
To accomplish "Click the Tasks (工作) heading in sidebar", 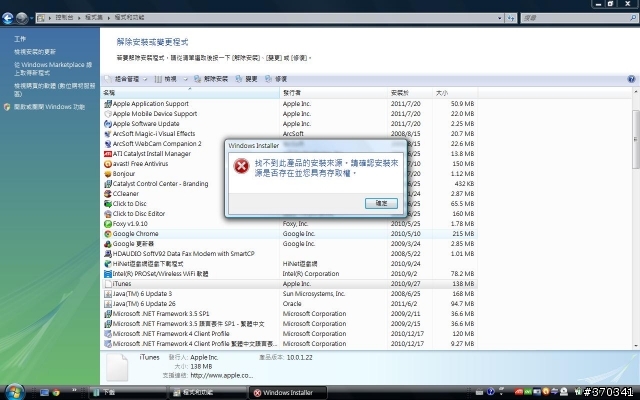I will tap(20, 39).
